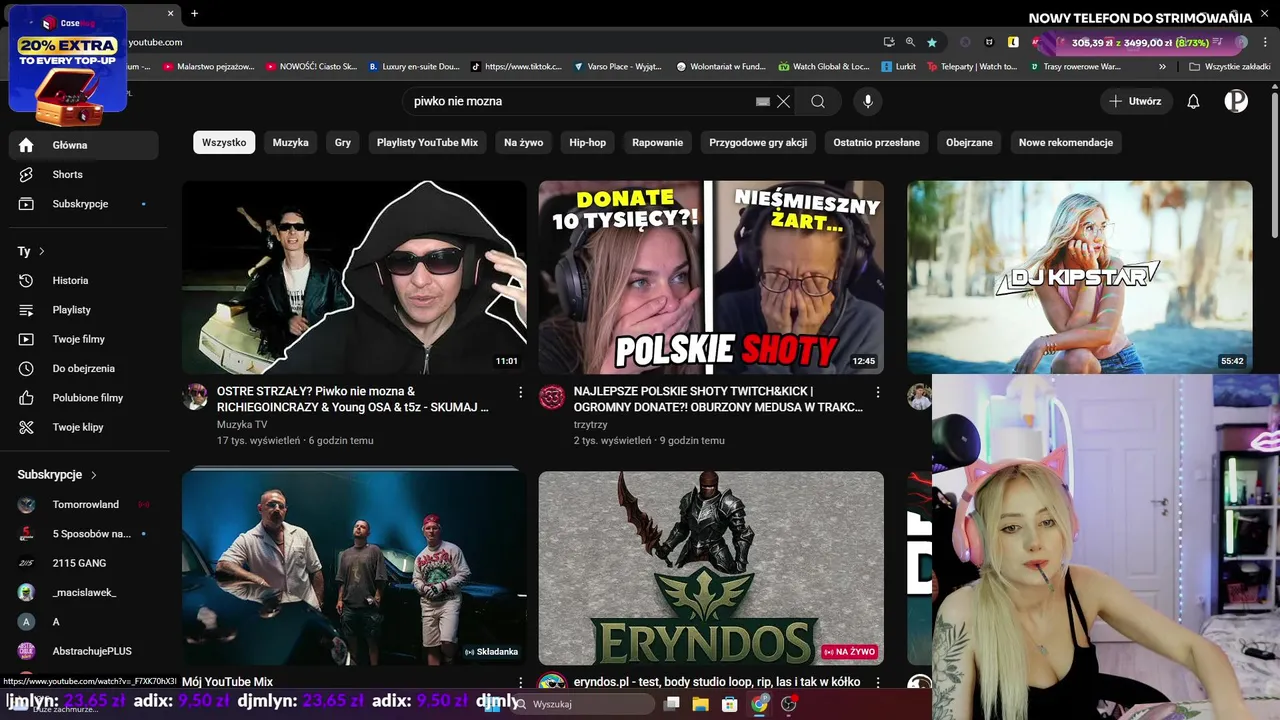
Task: Select the Wszystko filter chip
Action: (x=224, y=142)
